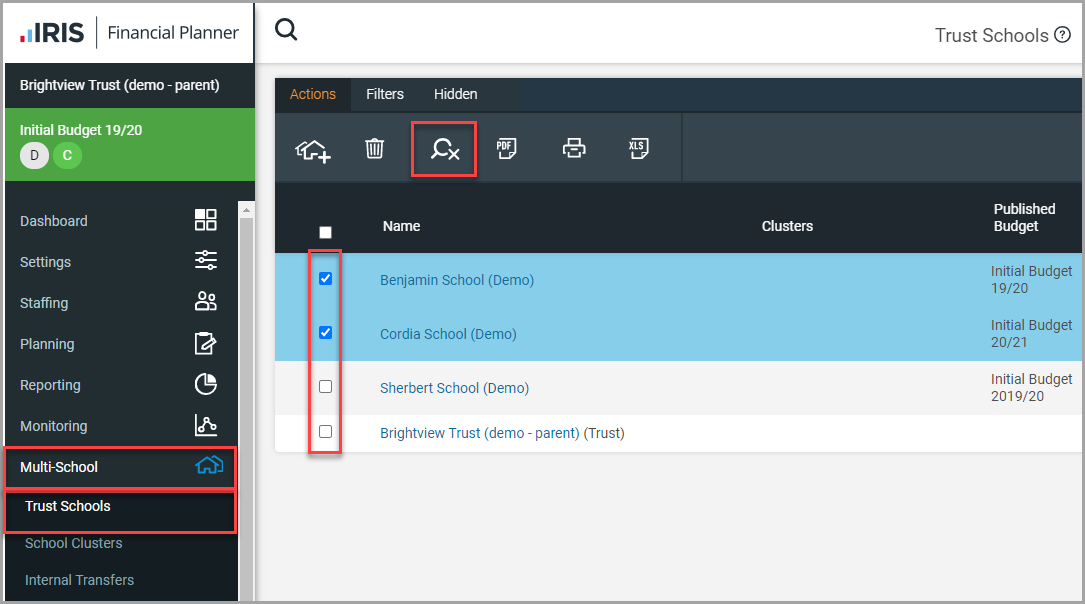The height and width of the screenshot is (604, 1085).
Task: Tick the Sherbert School (Demo) checkbox
Action: 325,387
